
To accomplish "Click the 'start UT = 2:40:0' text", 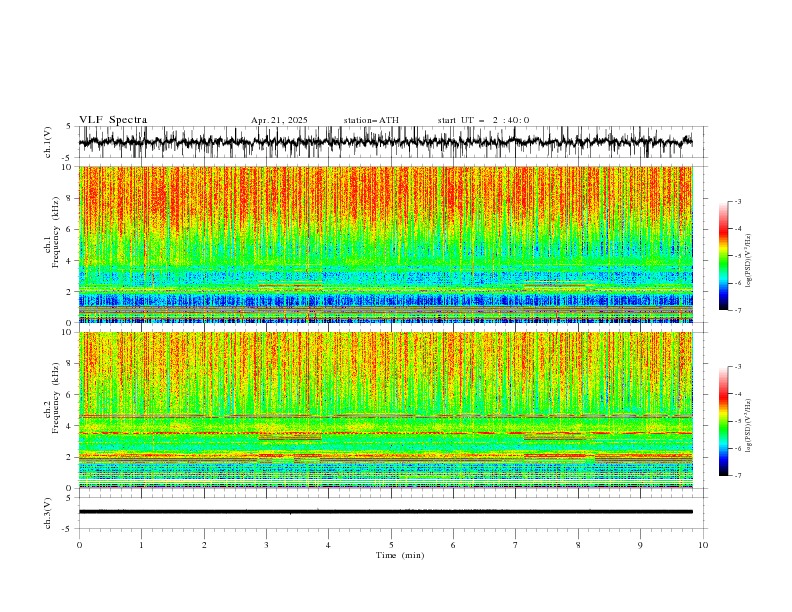I will [x=483, y=120].
